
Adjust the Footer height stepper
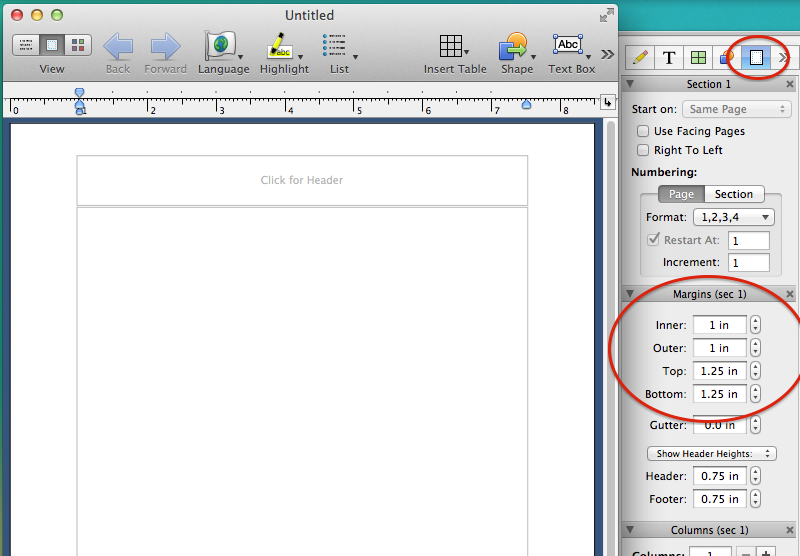click(x=756, y=499)
